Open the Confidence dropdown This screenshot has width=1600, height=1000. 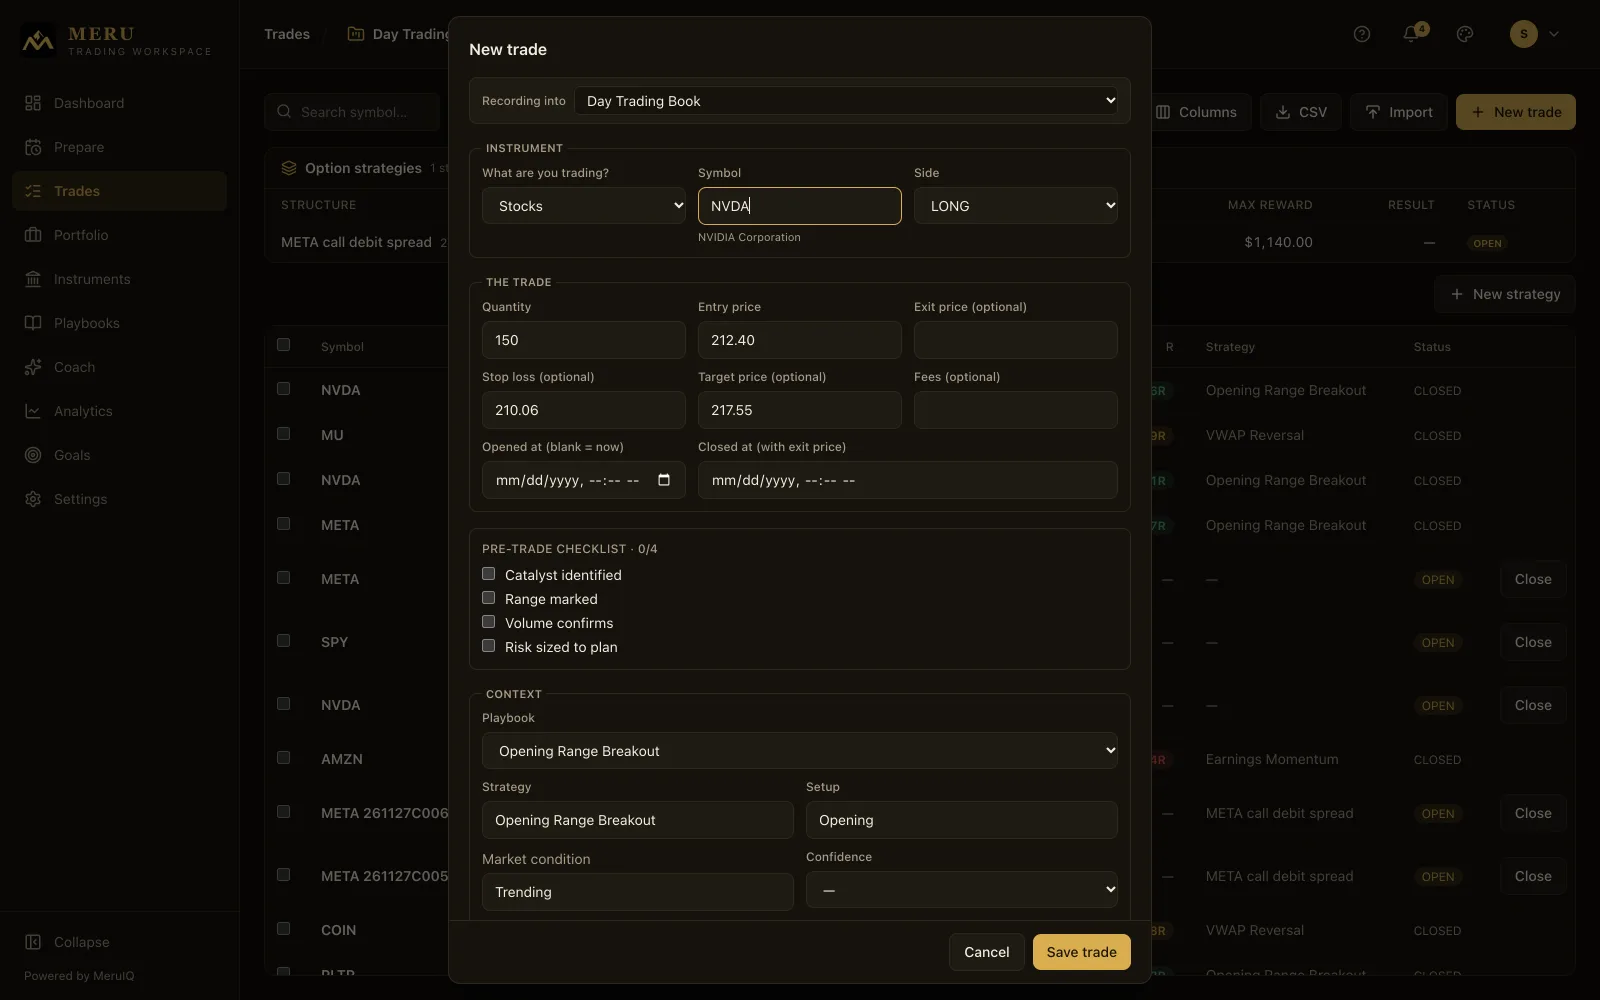[x=962, y=890]
